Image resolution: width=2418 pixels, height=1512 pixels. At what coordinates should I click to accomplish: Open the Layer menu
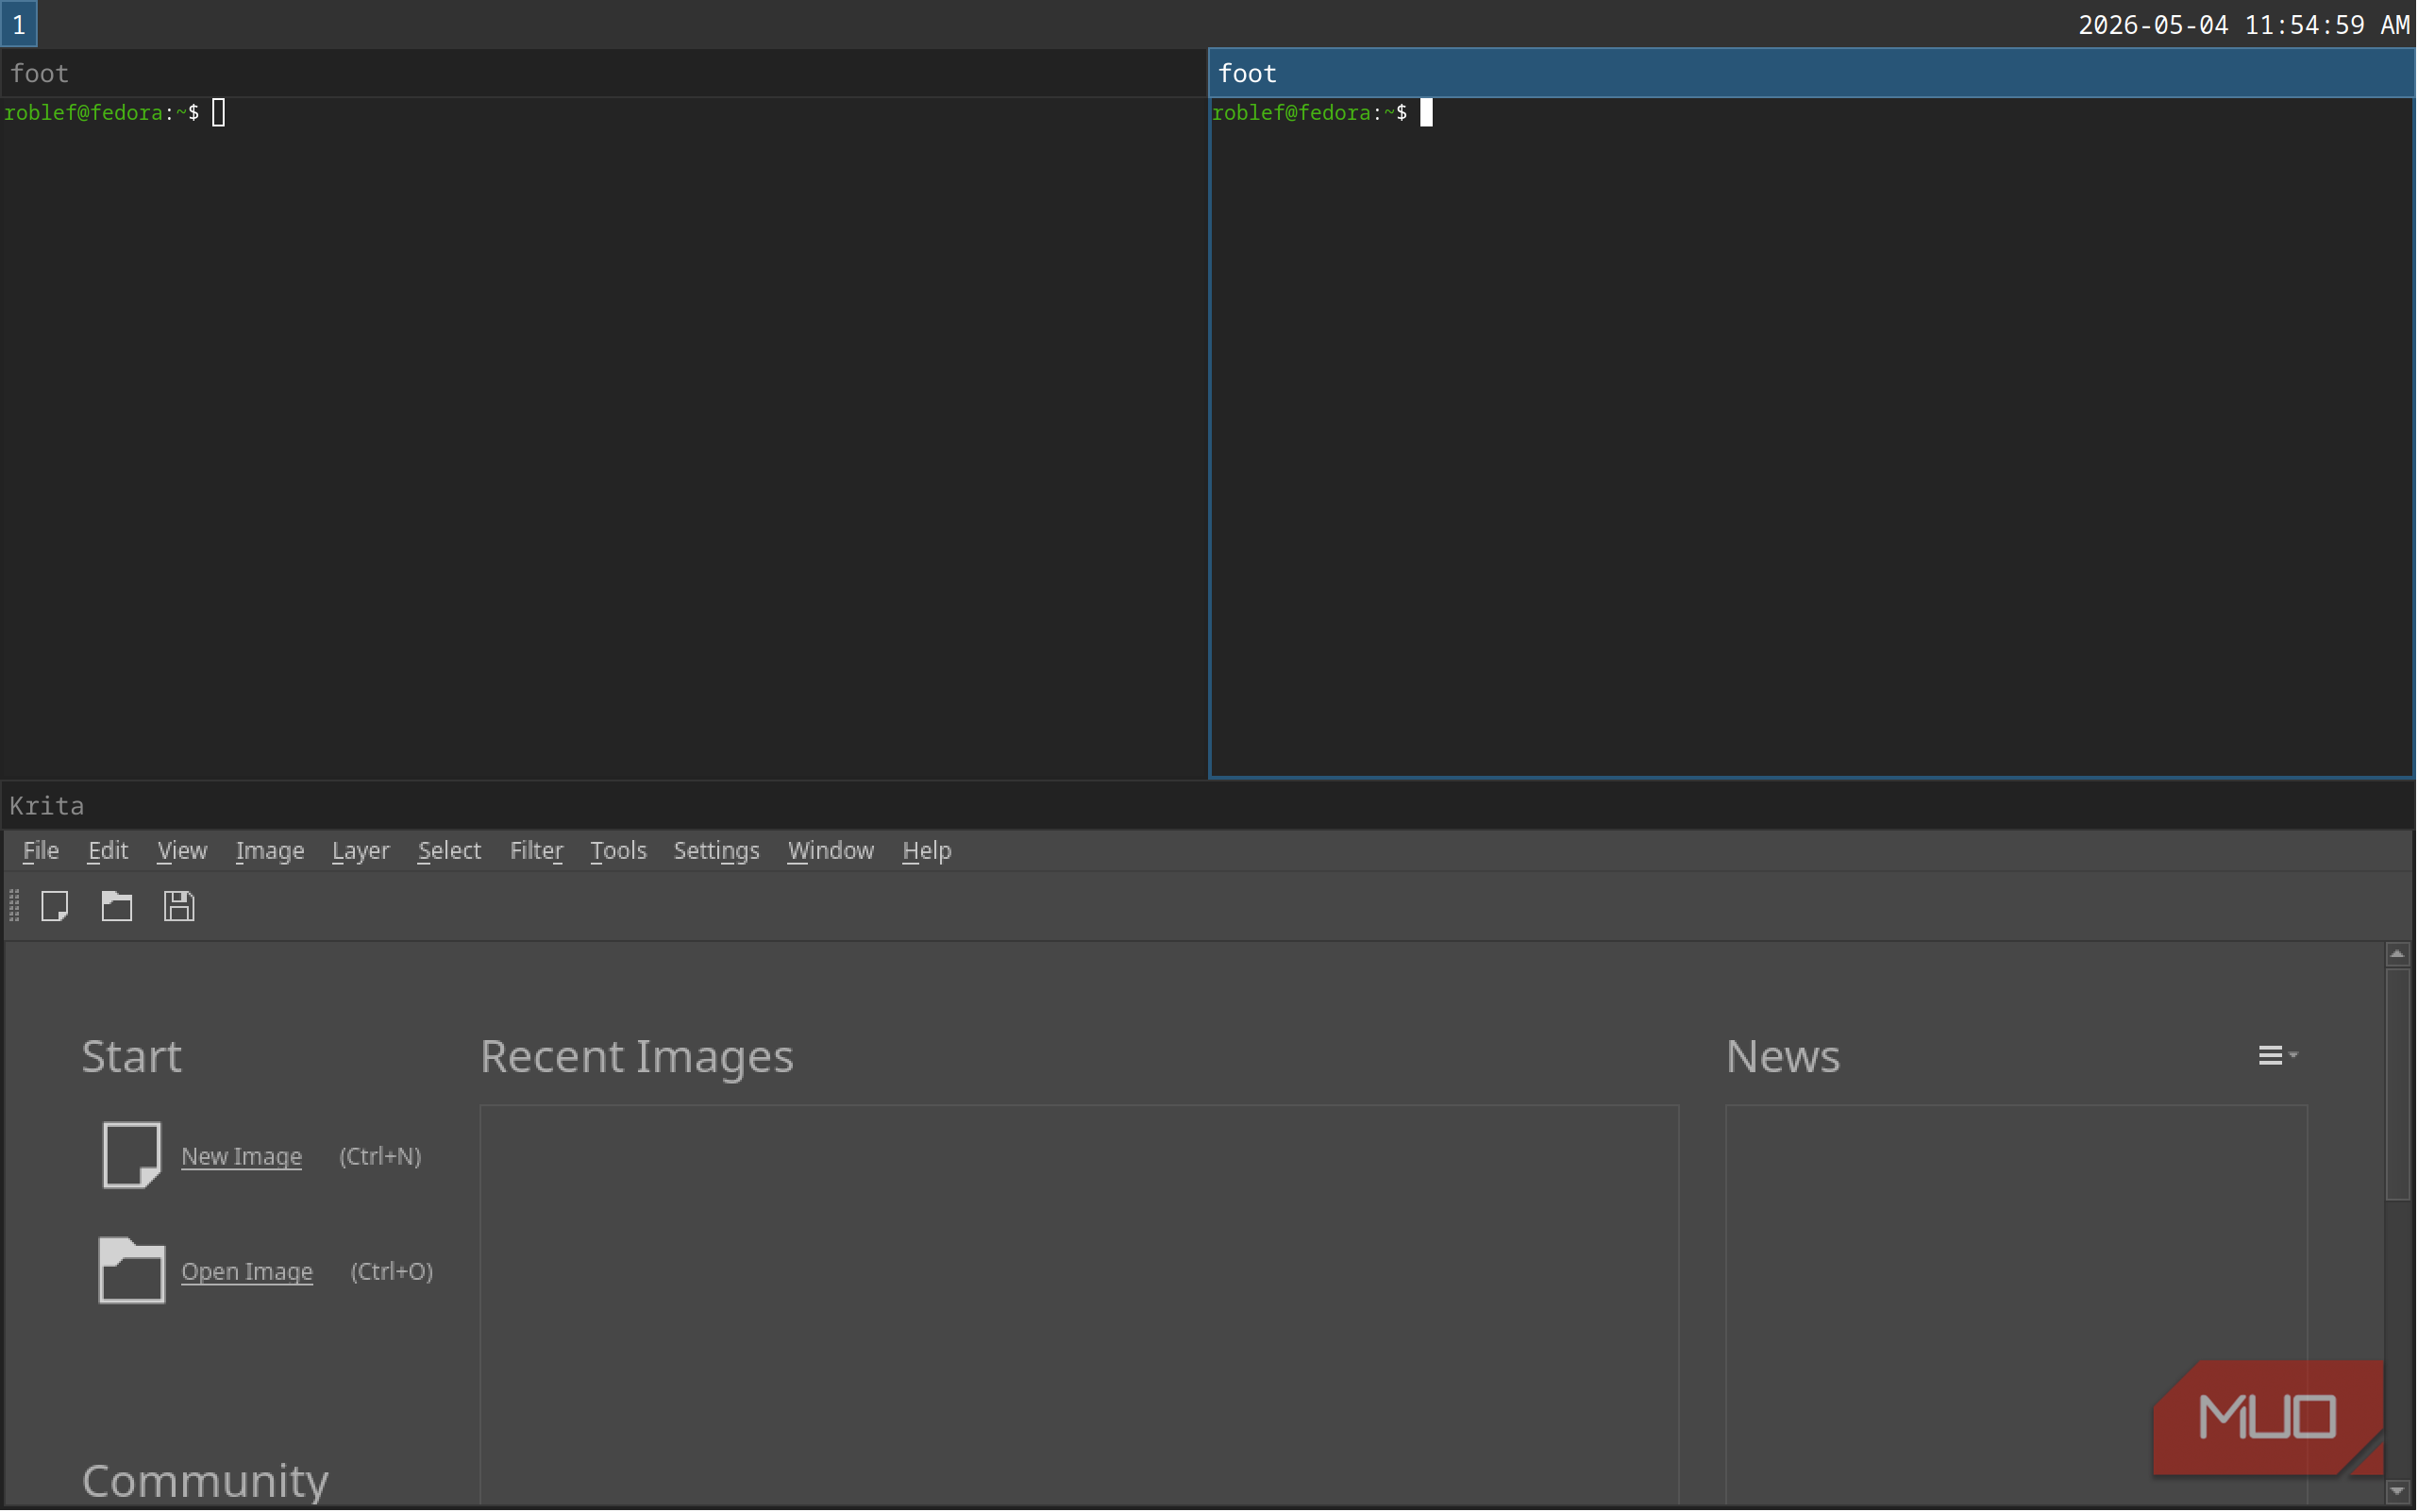click(361, 851)
